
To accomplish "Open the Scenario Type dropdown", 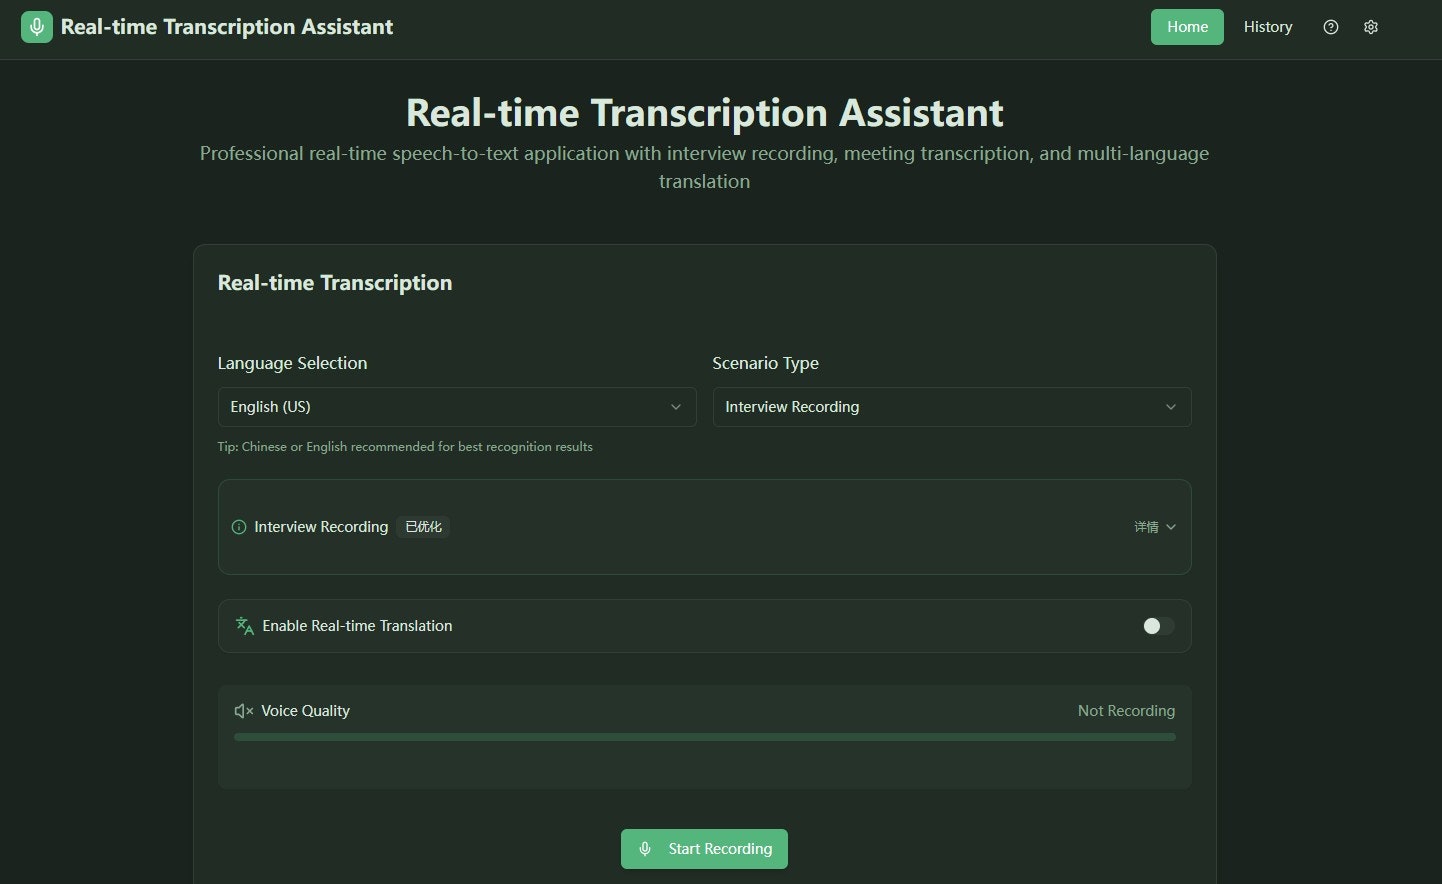I will pos(950,407).
